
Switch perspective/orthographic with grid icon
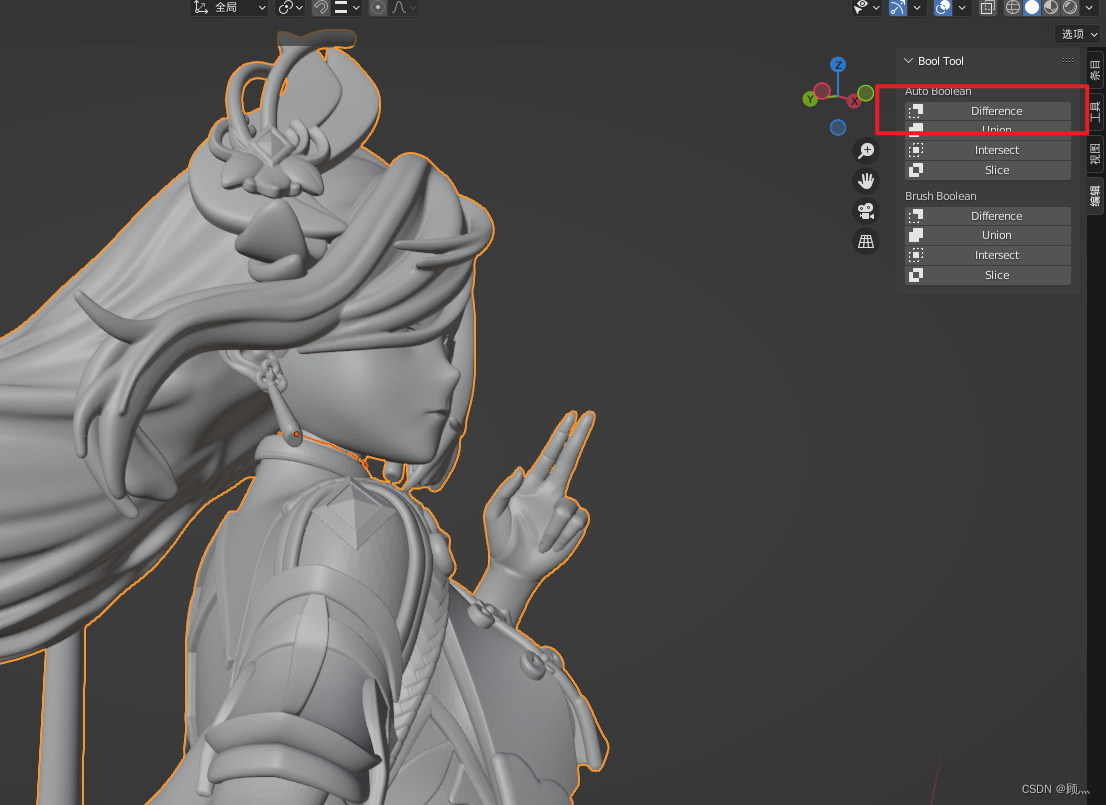(866, 241)
